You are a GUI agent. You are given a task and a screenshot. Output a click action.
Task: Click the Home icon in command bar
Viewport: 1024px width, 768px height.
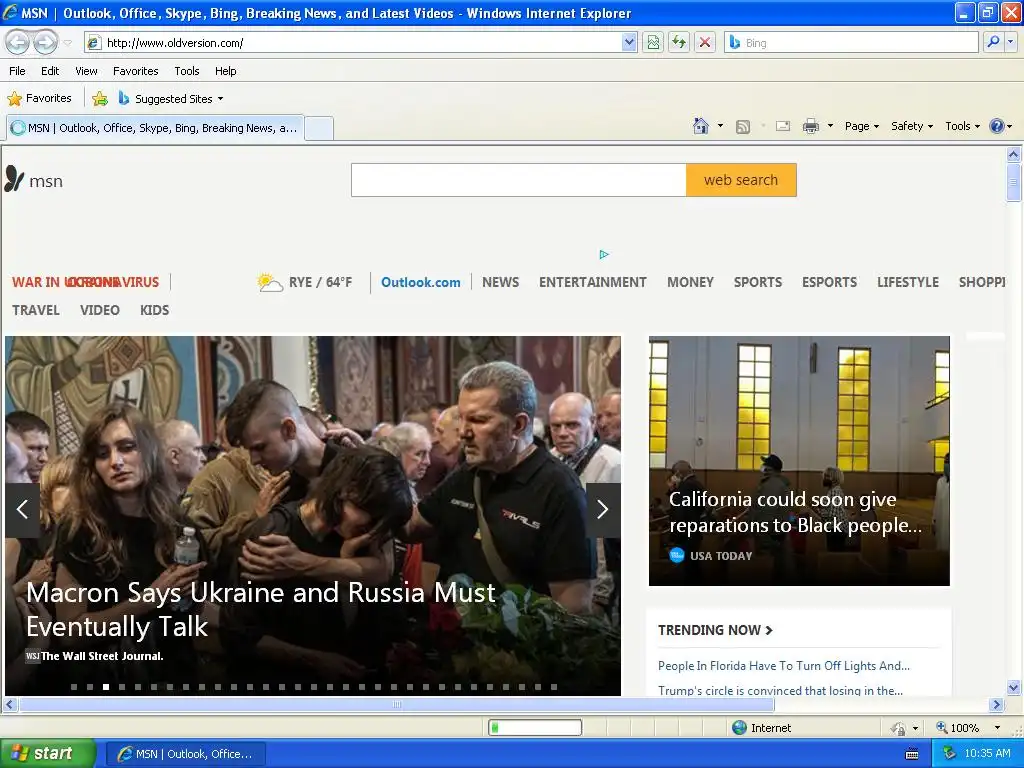click(x=701, y=126)
